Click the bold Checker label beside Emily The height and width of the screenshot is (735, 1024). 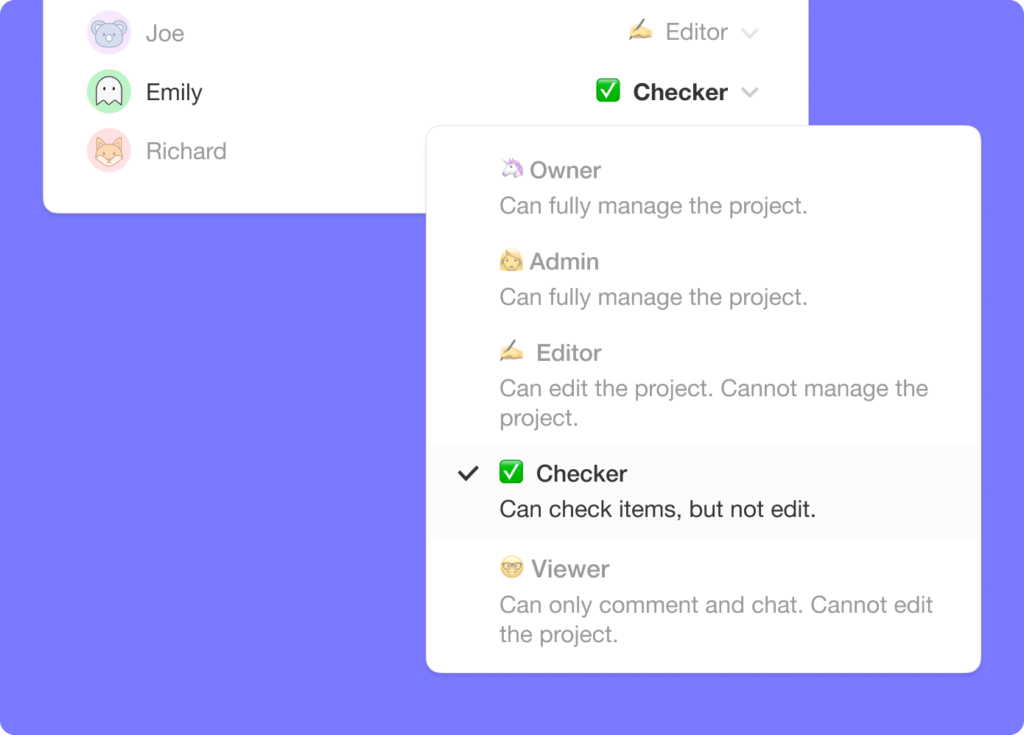pos(679,92)
